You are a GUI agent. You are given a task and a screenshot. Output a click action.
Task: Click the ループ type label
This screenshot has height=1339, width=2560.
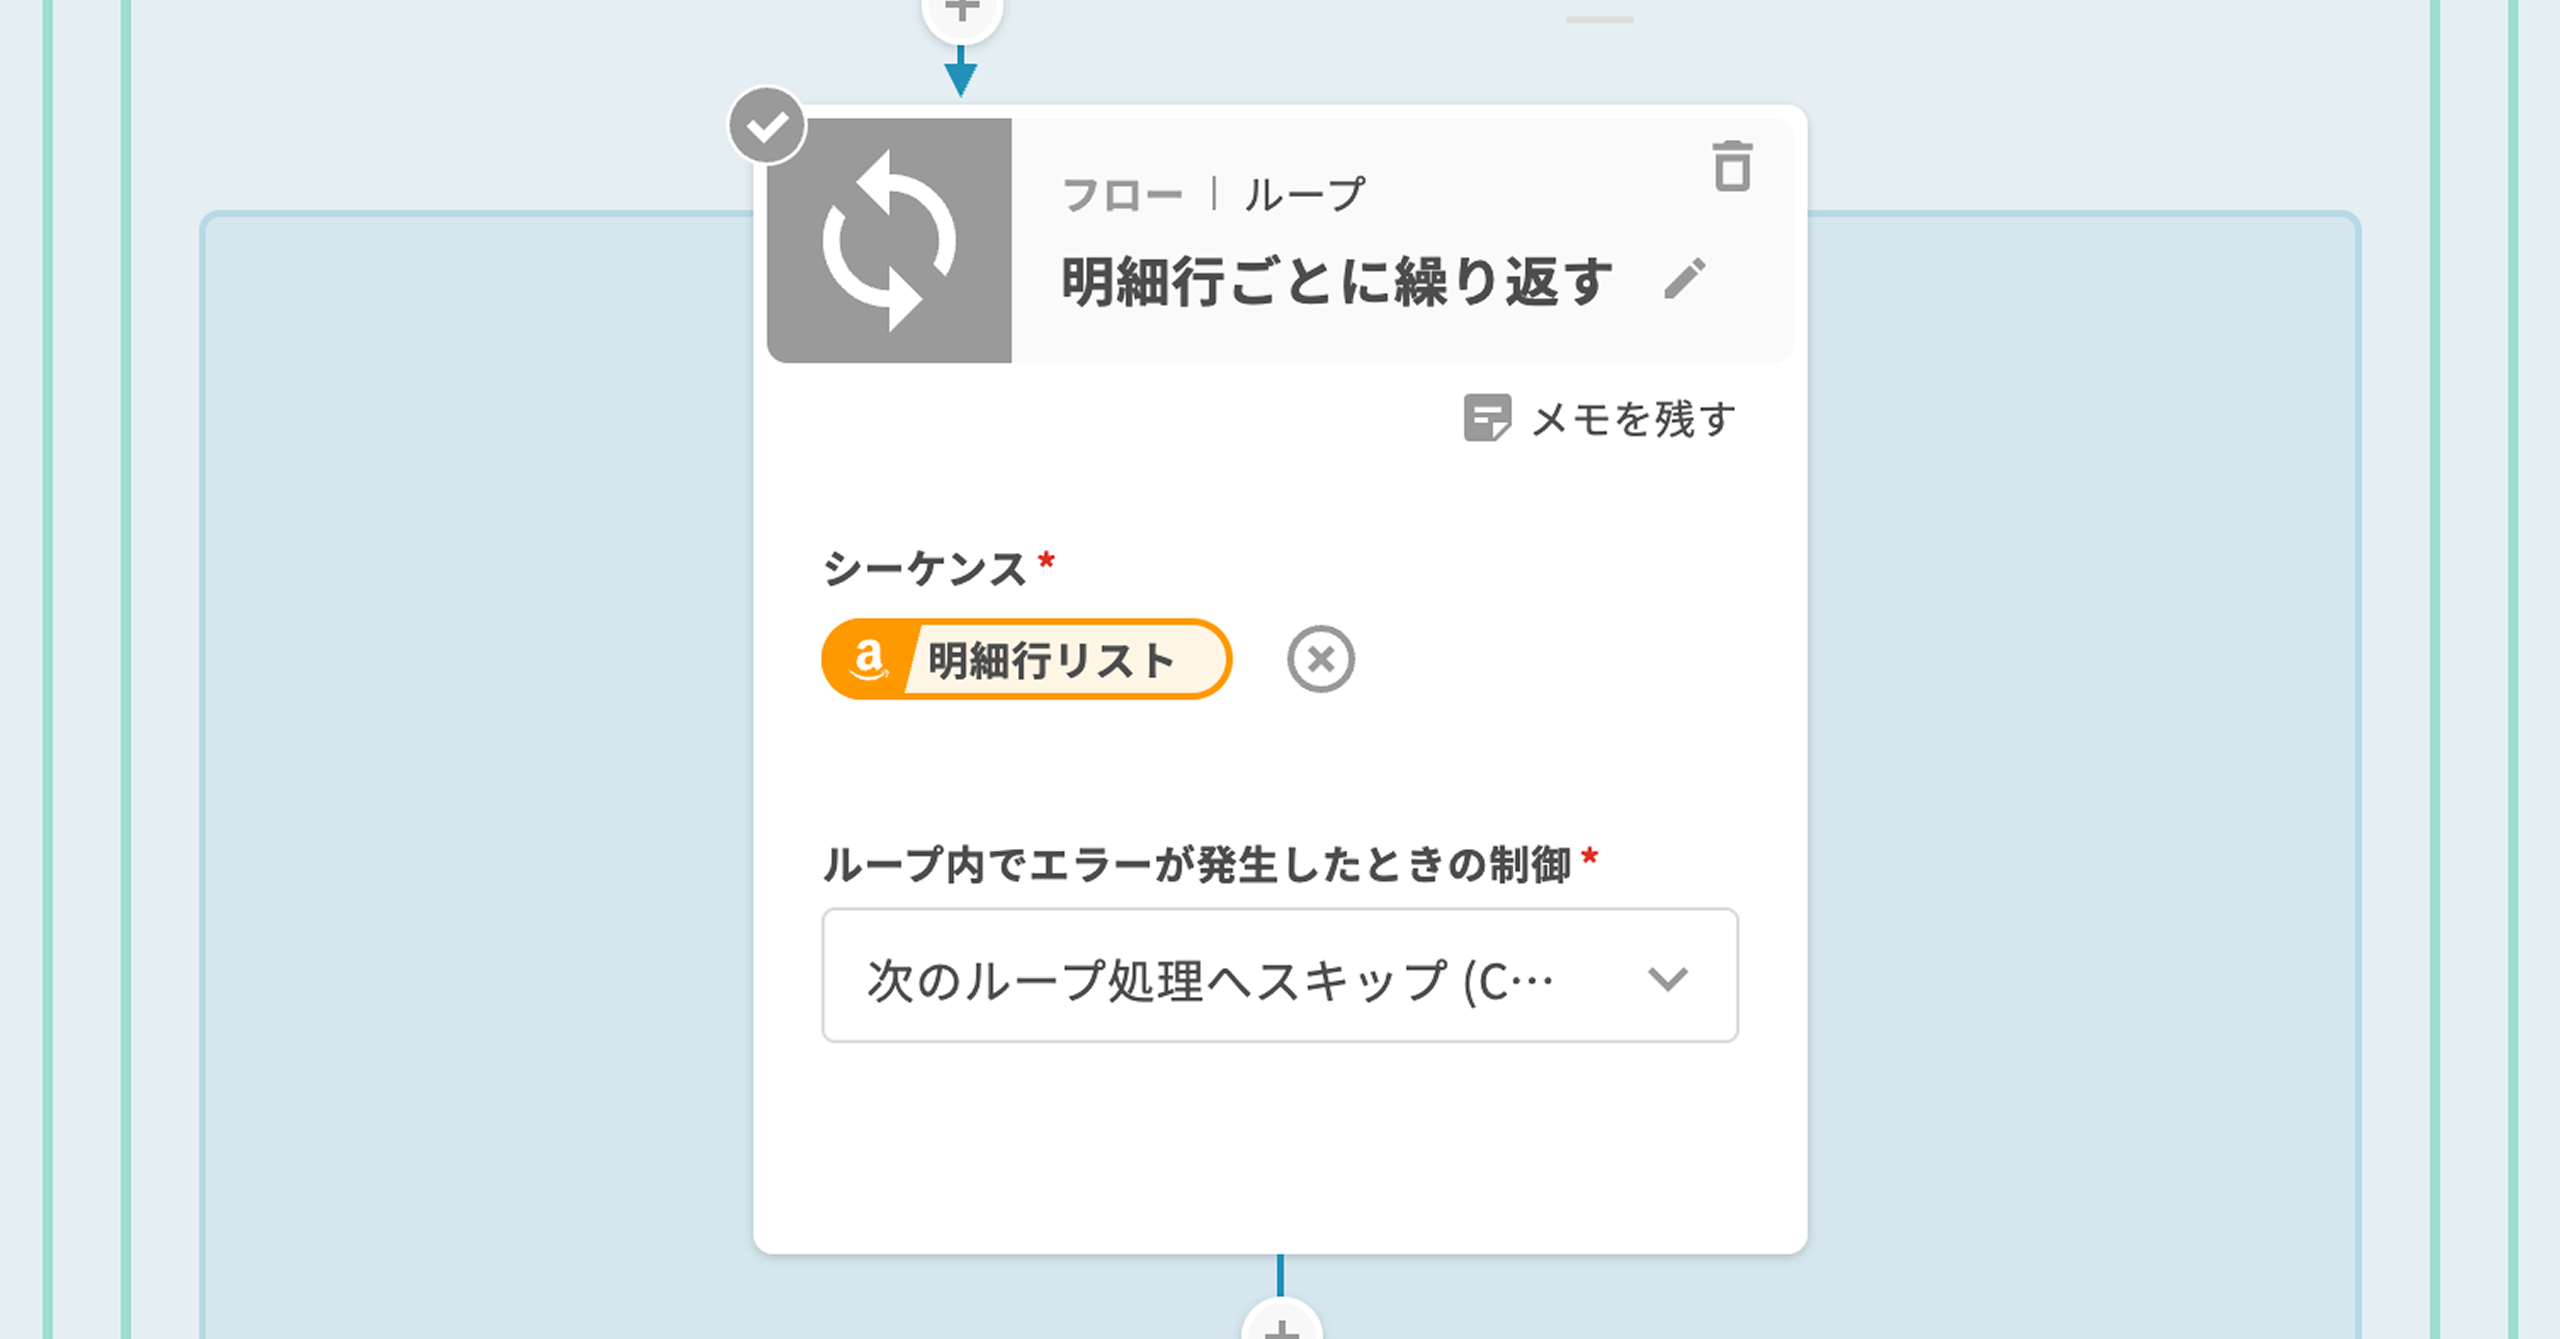coord(1305,195)
